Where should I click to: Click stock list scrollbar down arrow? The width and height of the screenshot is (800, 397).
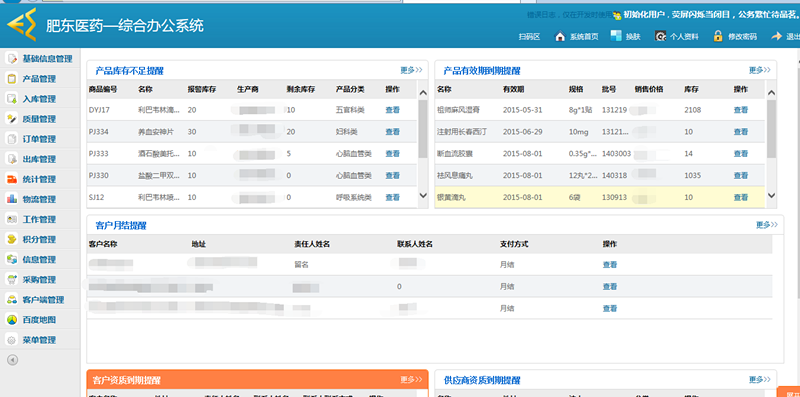[423, 195]
